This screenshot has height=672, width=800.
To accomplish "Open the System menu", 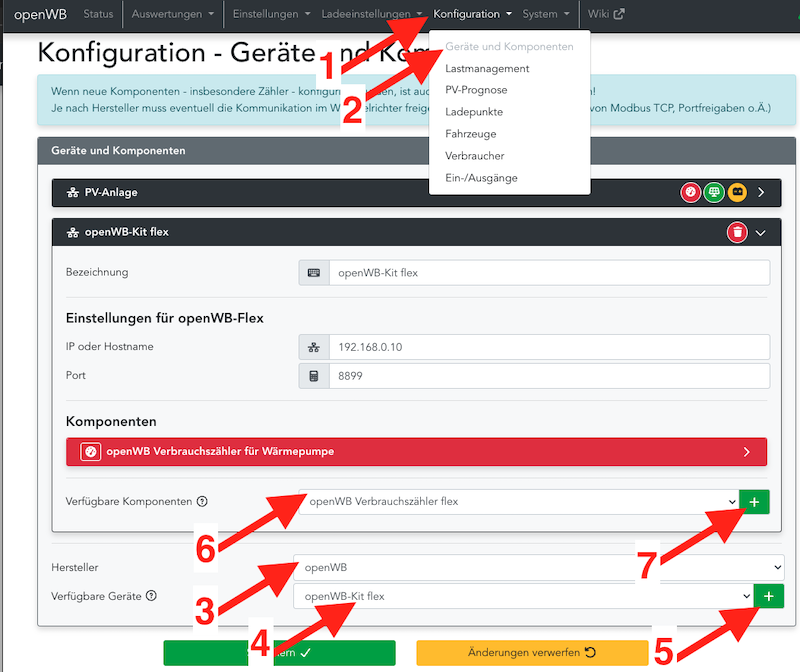I will (x=545, y=14).
